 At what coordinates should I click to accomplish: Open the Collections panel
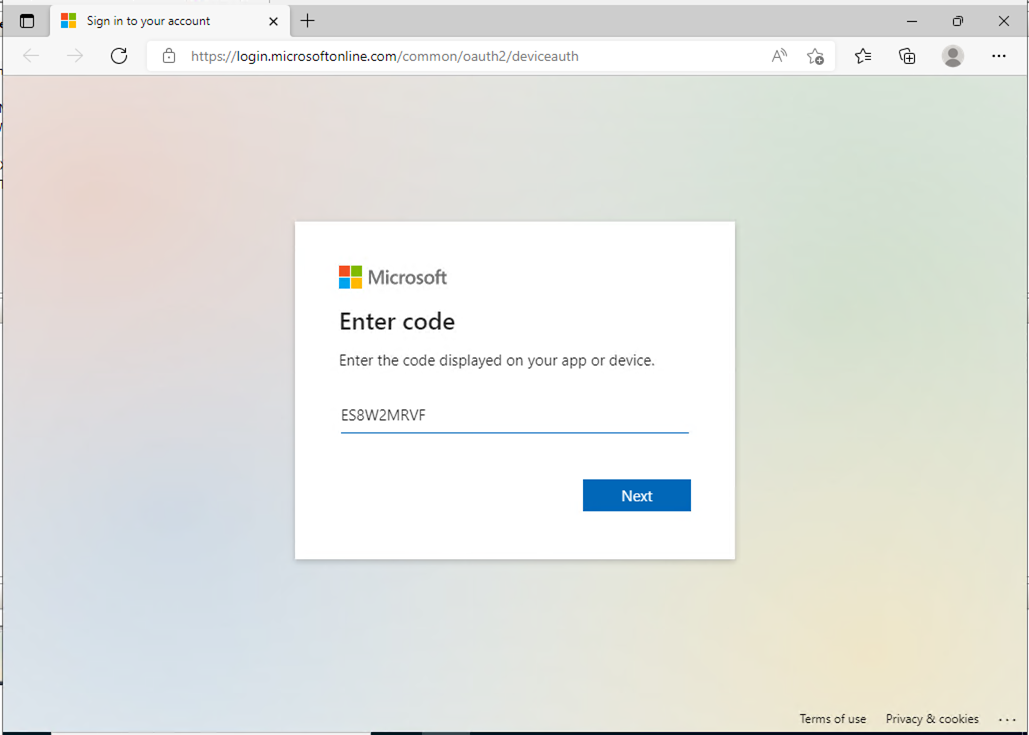(907, 56)
